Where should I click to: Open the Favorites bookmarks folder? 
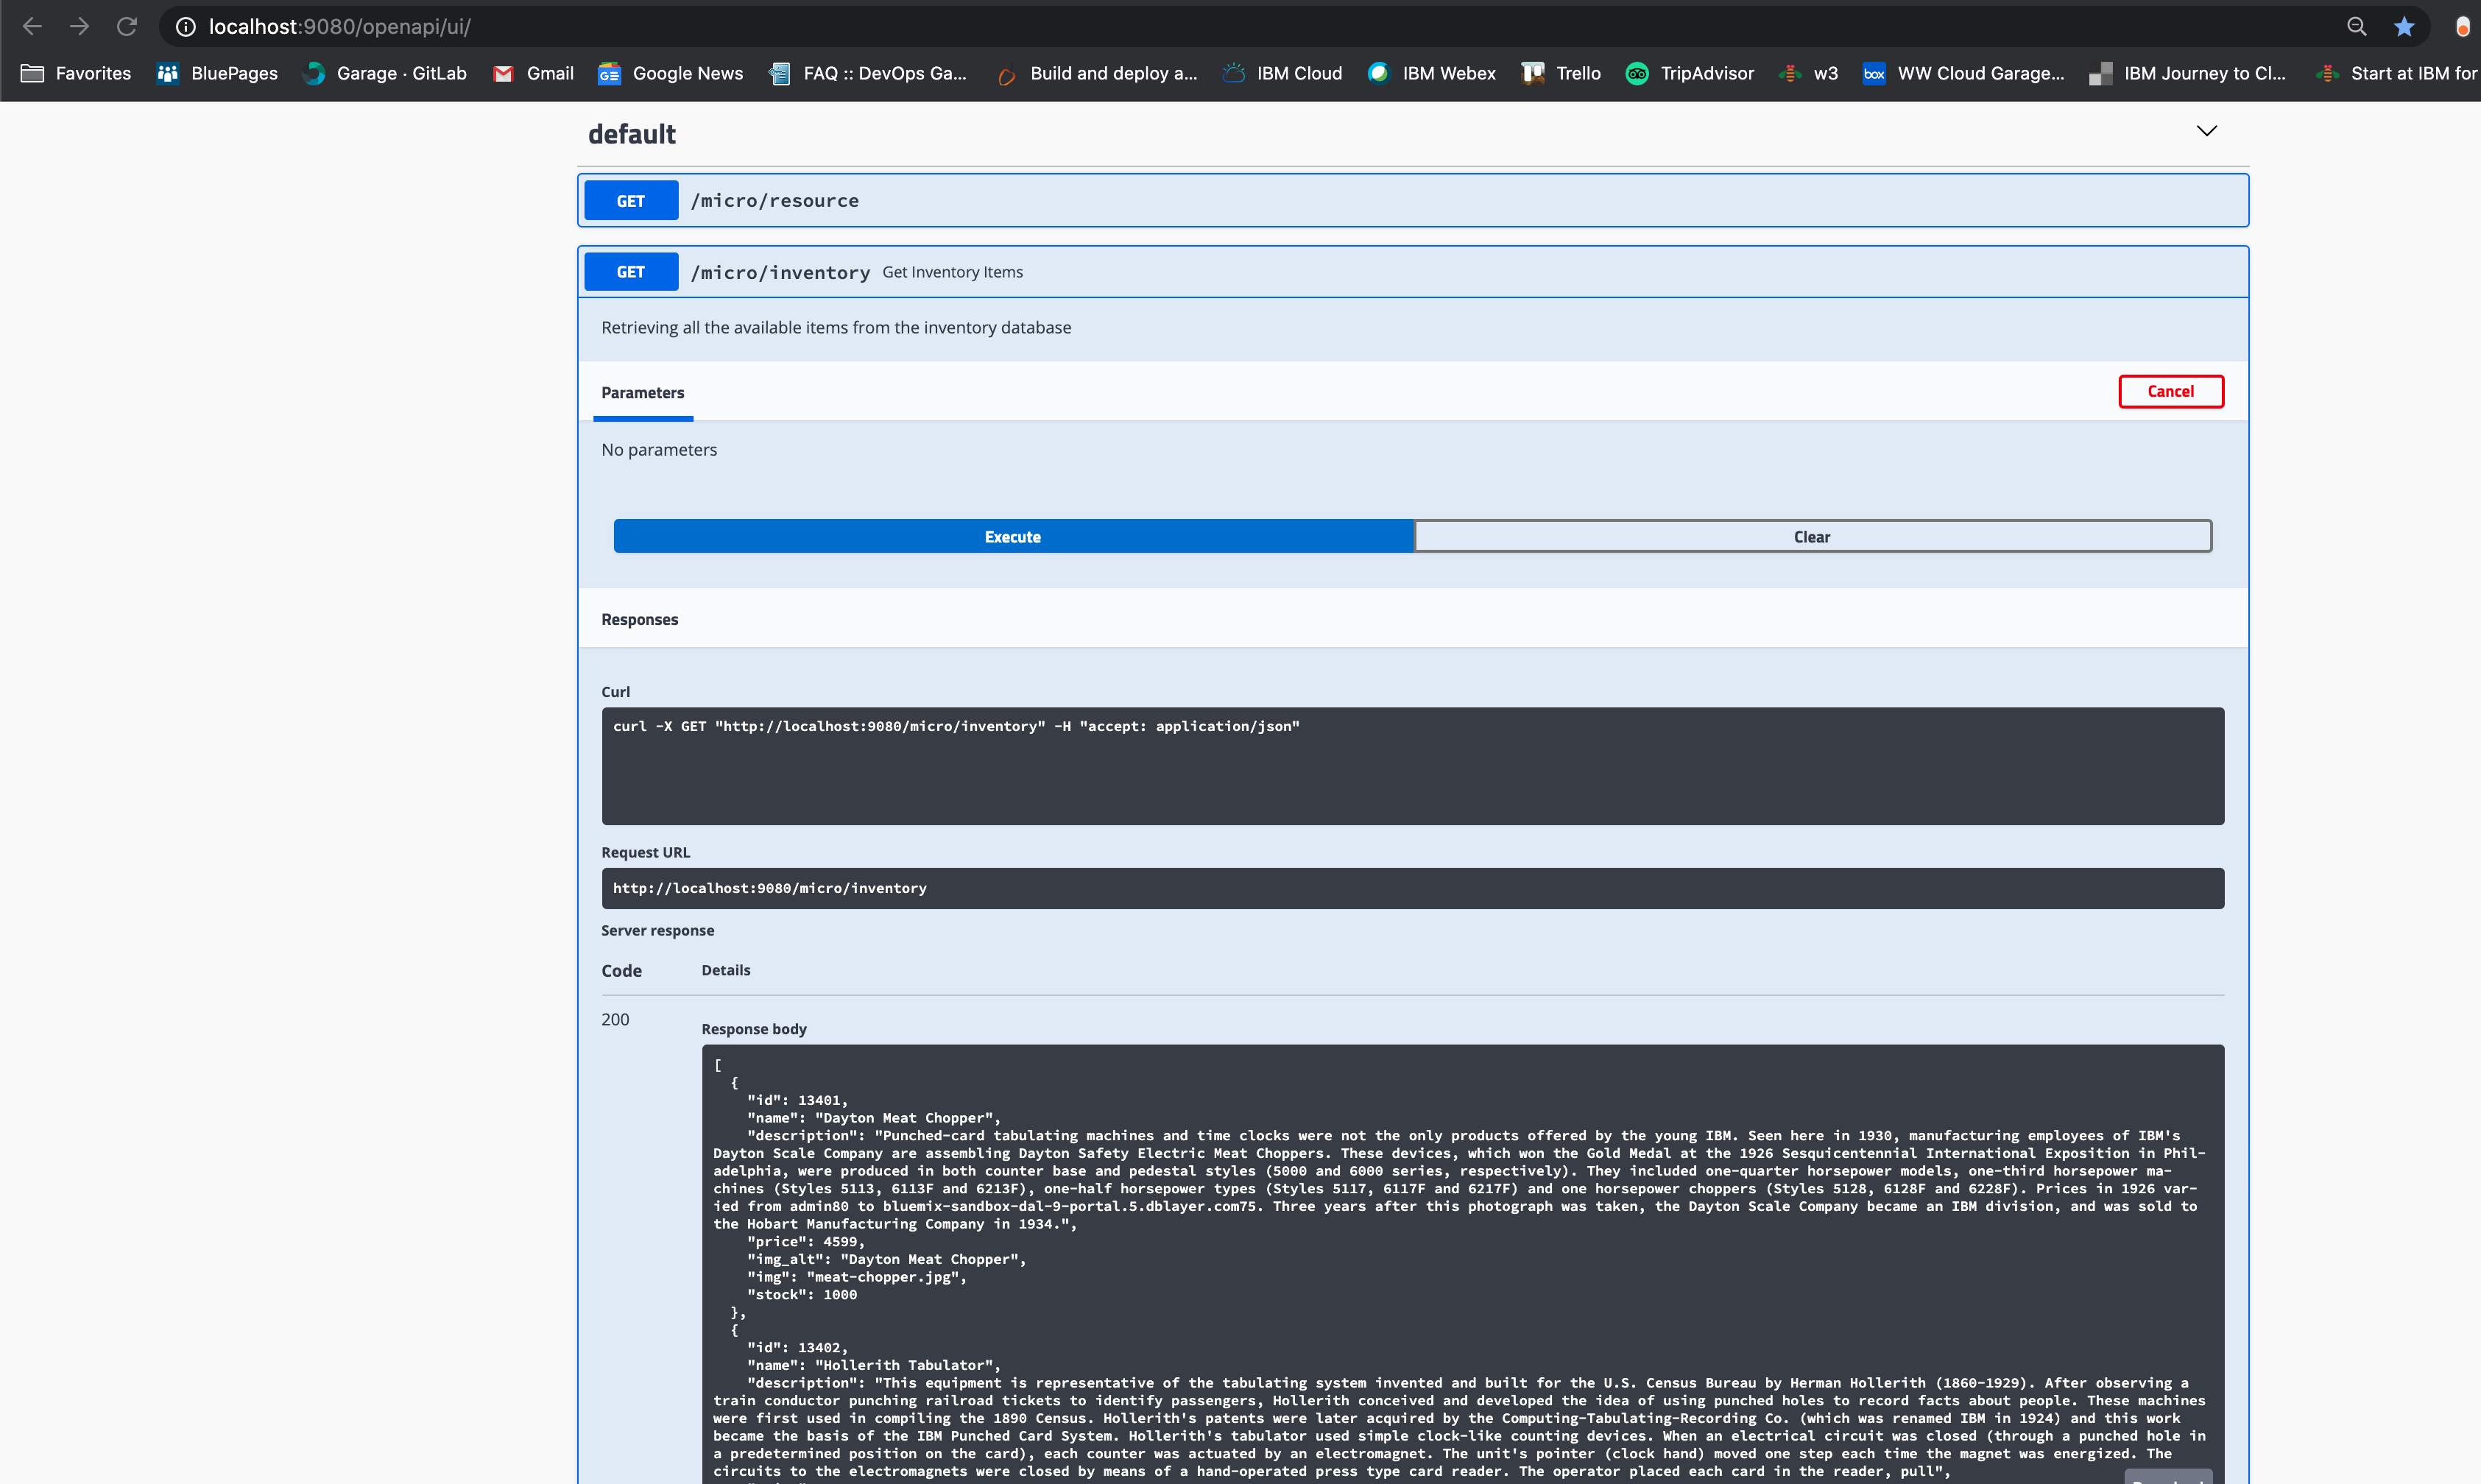76,73
